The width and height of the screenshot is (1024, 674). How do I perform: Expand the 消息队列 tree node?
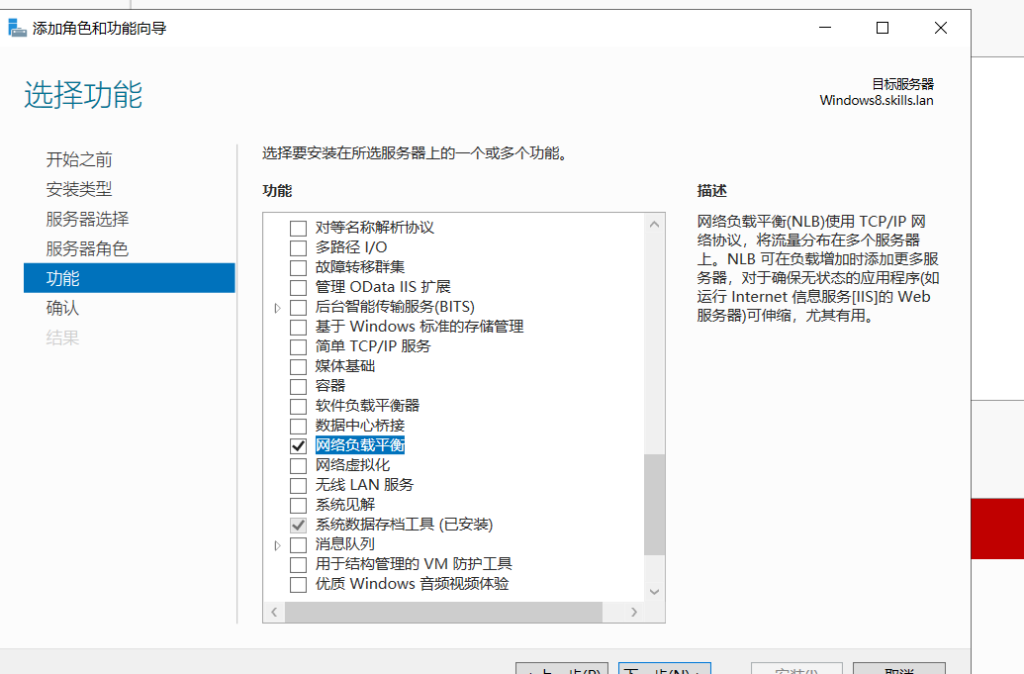[277, 545]
